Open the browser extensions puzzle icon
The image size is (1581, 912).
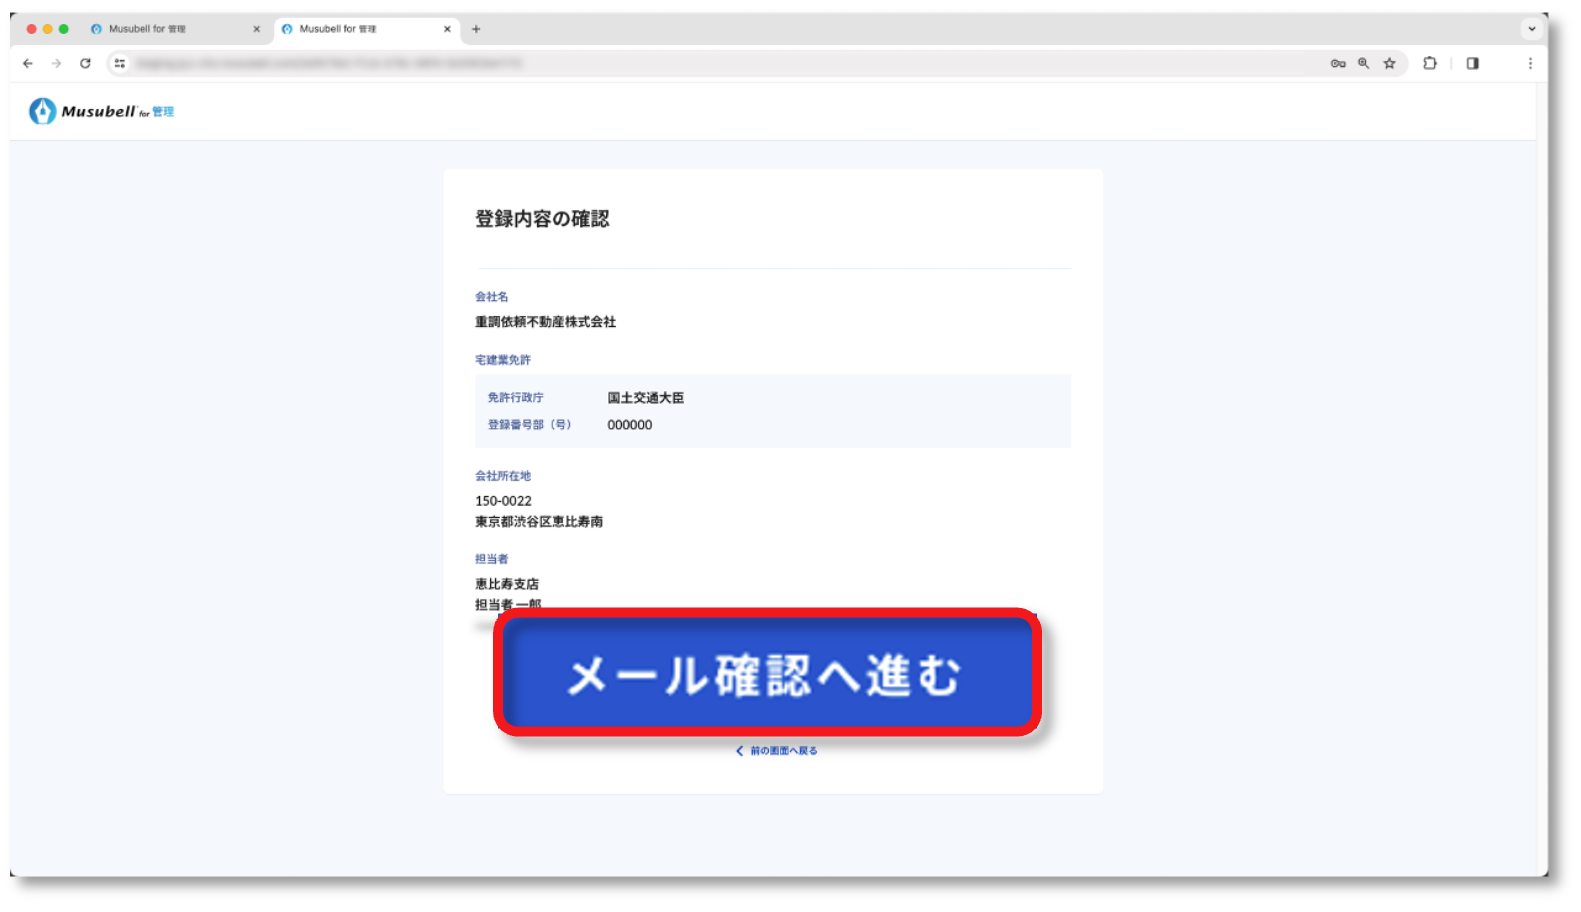click(1430, 63)
